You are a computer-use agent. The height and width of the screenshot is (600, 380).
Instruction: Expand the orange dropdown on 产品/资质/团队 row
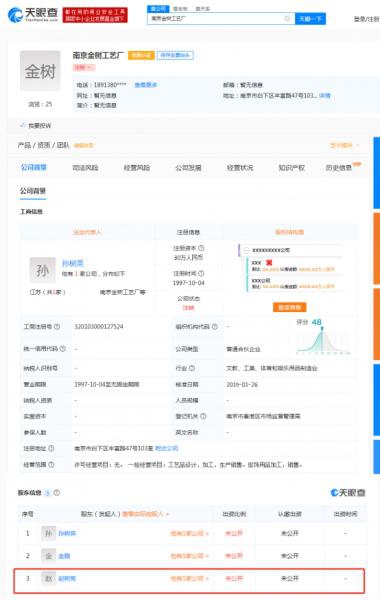pos(344,145)
